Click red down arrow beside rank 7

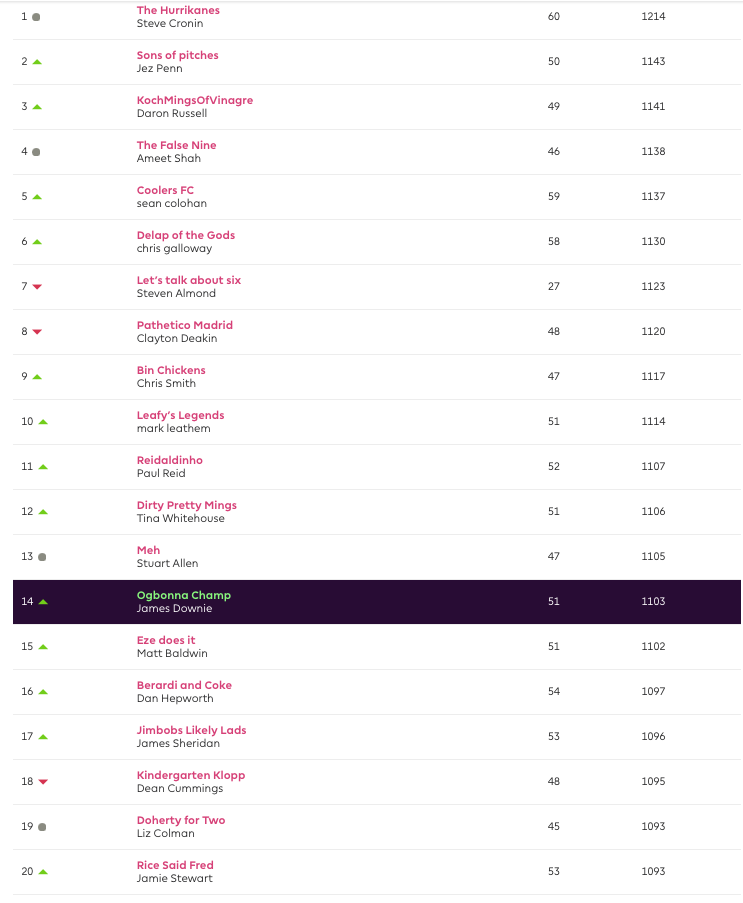coord(37,287)
